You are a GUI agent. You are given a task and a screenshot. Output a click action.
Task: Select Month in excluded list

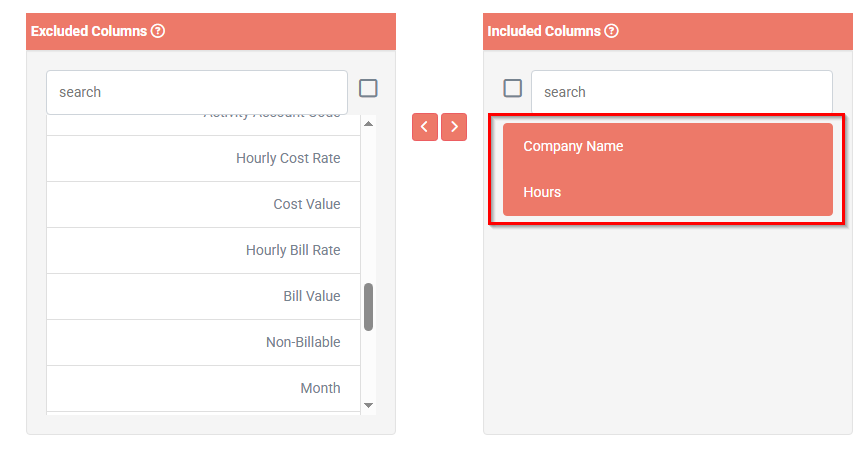point(203,388)
